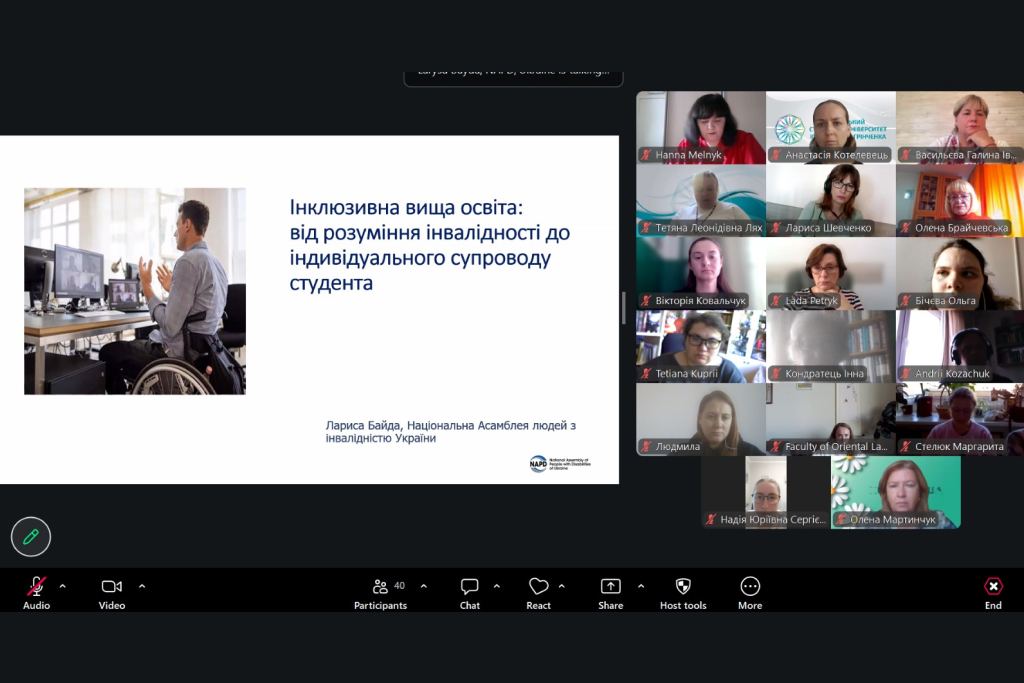1024x683 pixels.
Task: Open the Participants panel
Action: pos(381,593)
